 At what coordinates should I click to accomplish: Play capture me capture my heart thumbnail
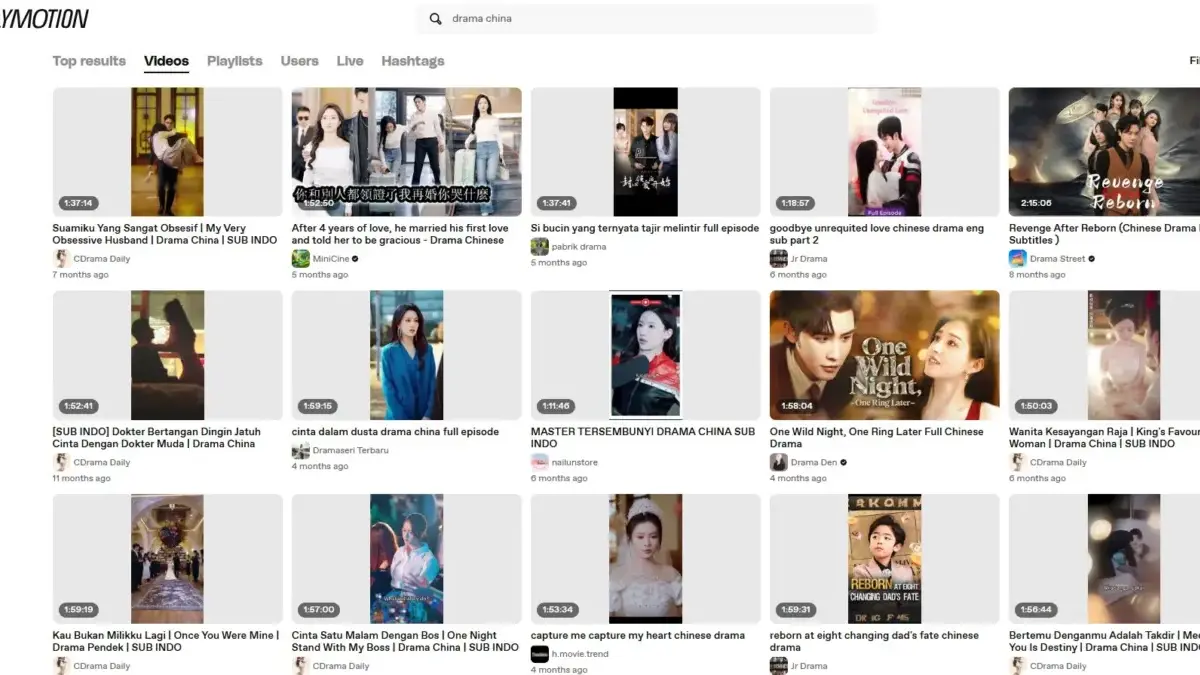pos(645,559)
